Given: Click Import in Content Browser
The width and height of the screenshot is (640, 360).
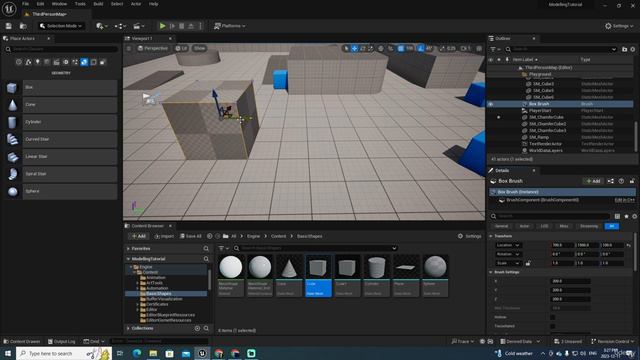Looking at the screenshot, I should pyautogui.click(x=164, y=236).
